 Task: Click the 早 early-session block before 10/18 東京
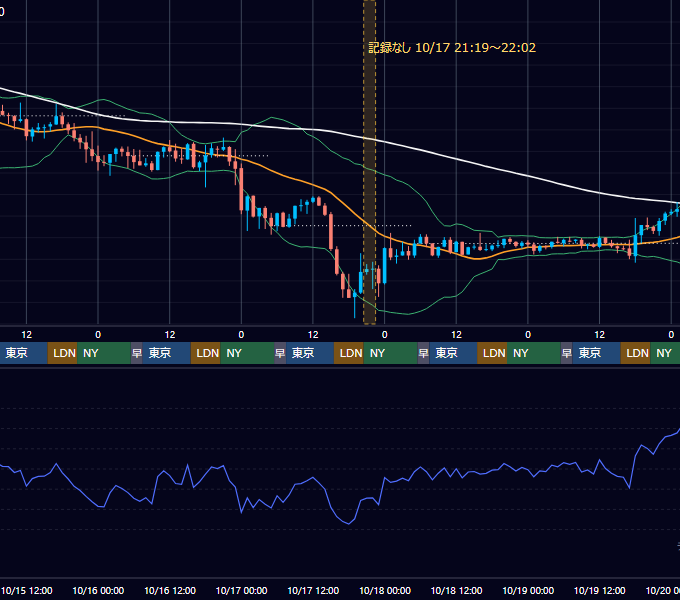pos(423,353)
